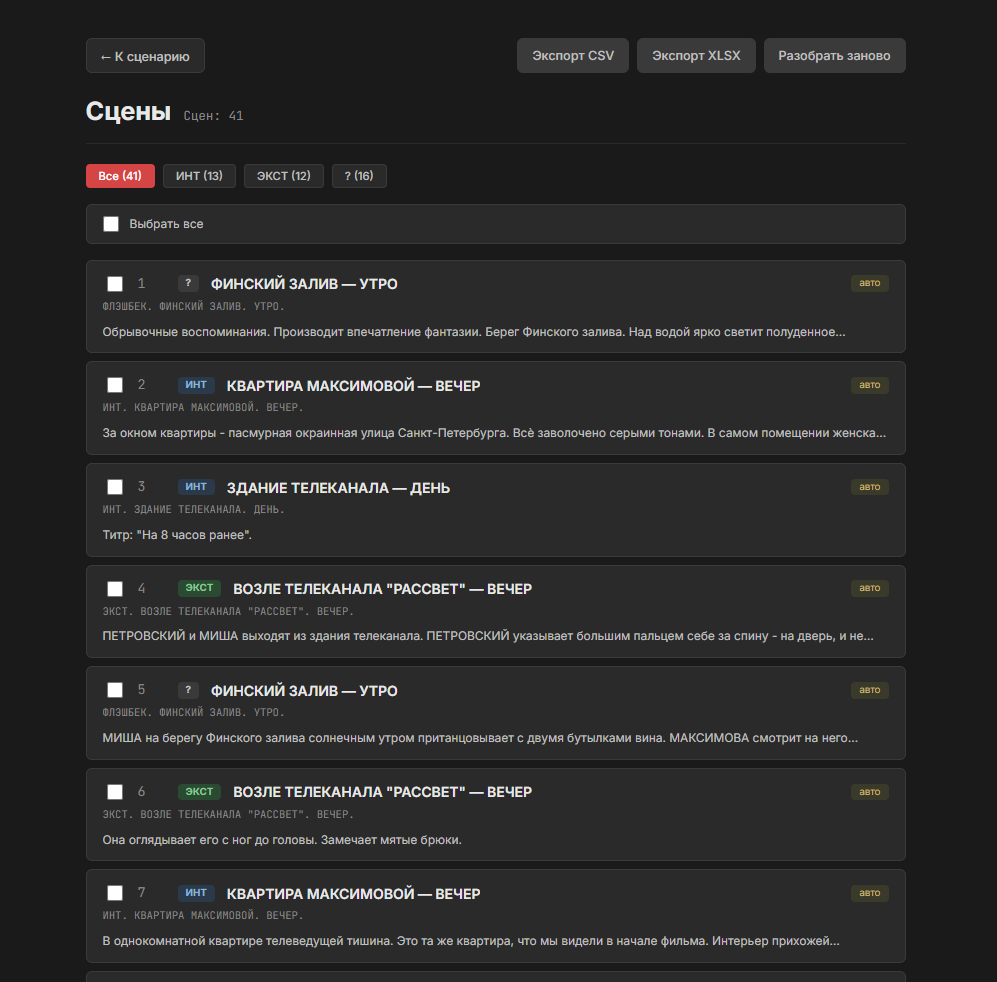997x982 pixels.
Task: Click 'авто' tag on scene 6
Action: tap(869, 791)
